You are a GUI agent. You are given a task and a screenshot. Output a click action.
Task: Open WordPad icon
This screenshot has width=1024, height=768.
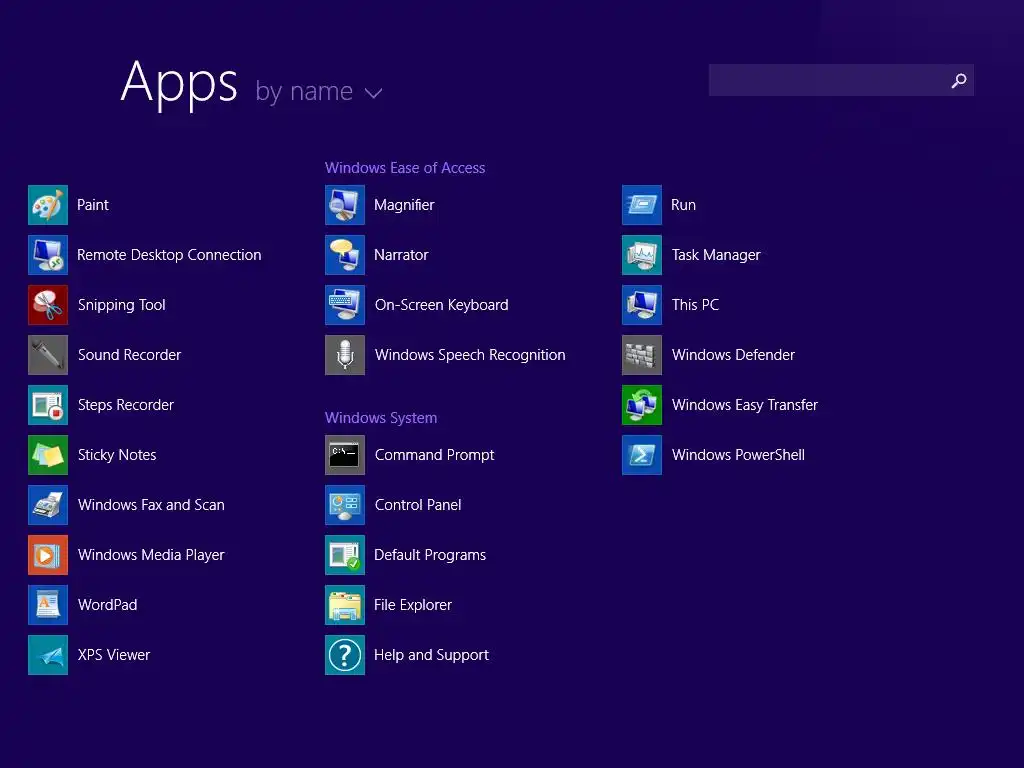[x=48, y=605]
